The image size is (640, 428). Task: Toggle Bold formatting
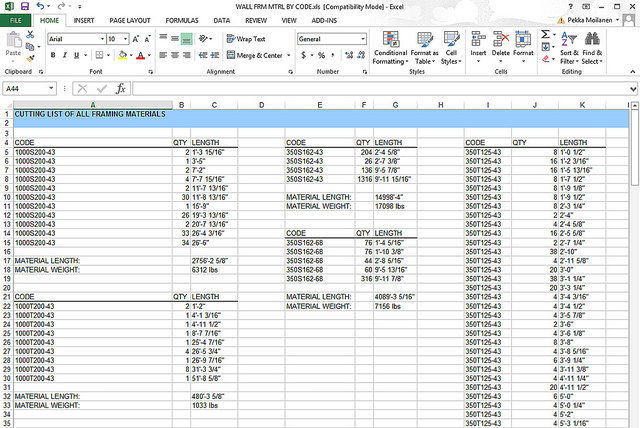pyautogui.click(x=52, y=55)
